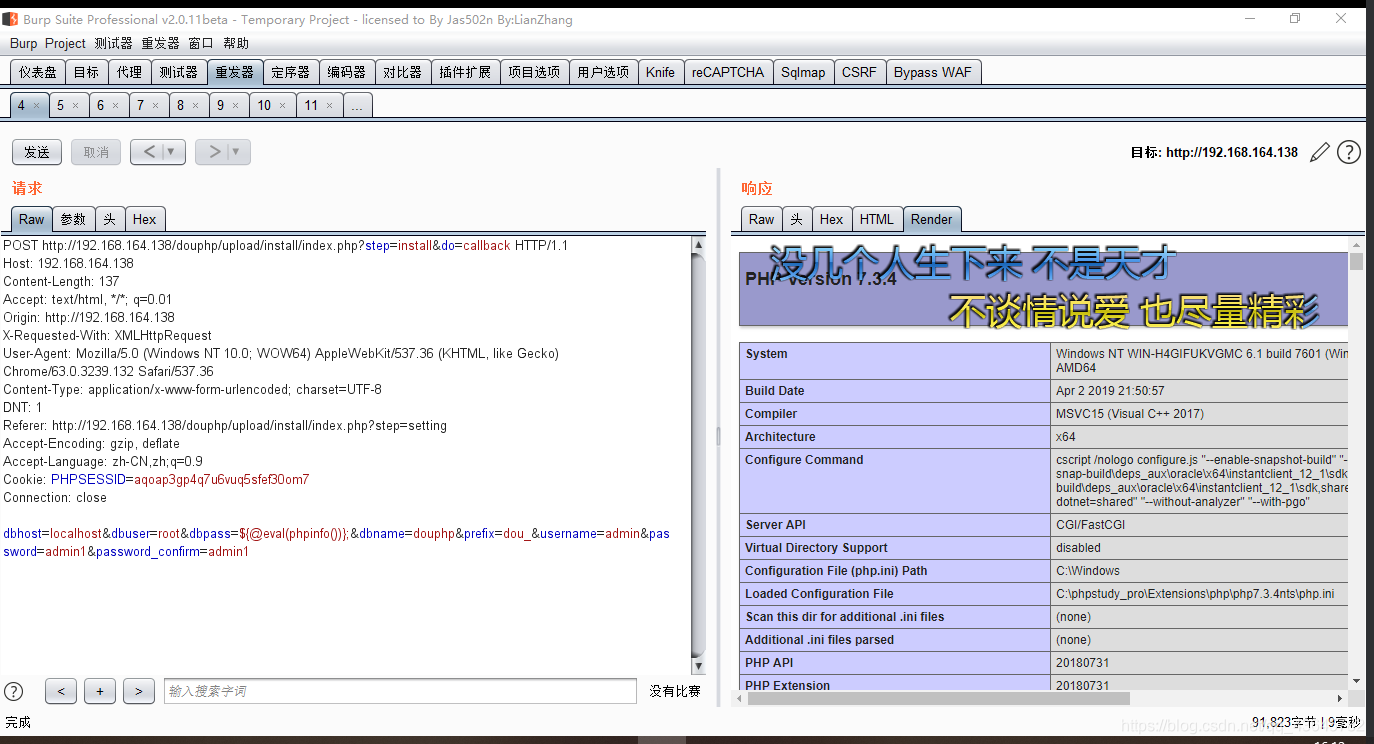This screenshot has height=744, width=1374.
Task: Open the help question mark icon near target
Action: pyautogui.click(x=1349, y=152)
